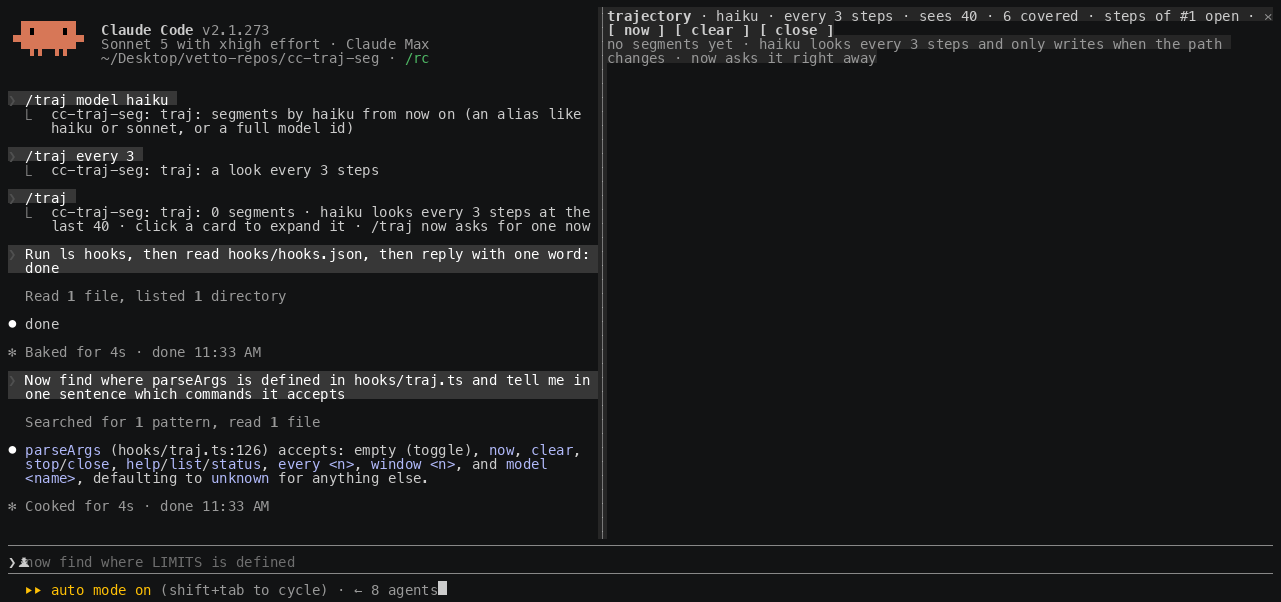Viewport: 1281px width, 602px height.
Task: Click the 'Run ls hooks' prompt message
Action: [x=303, y=261]
